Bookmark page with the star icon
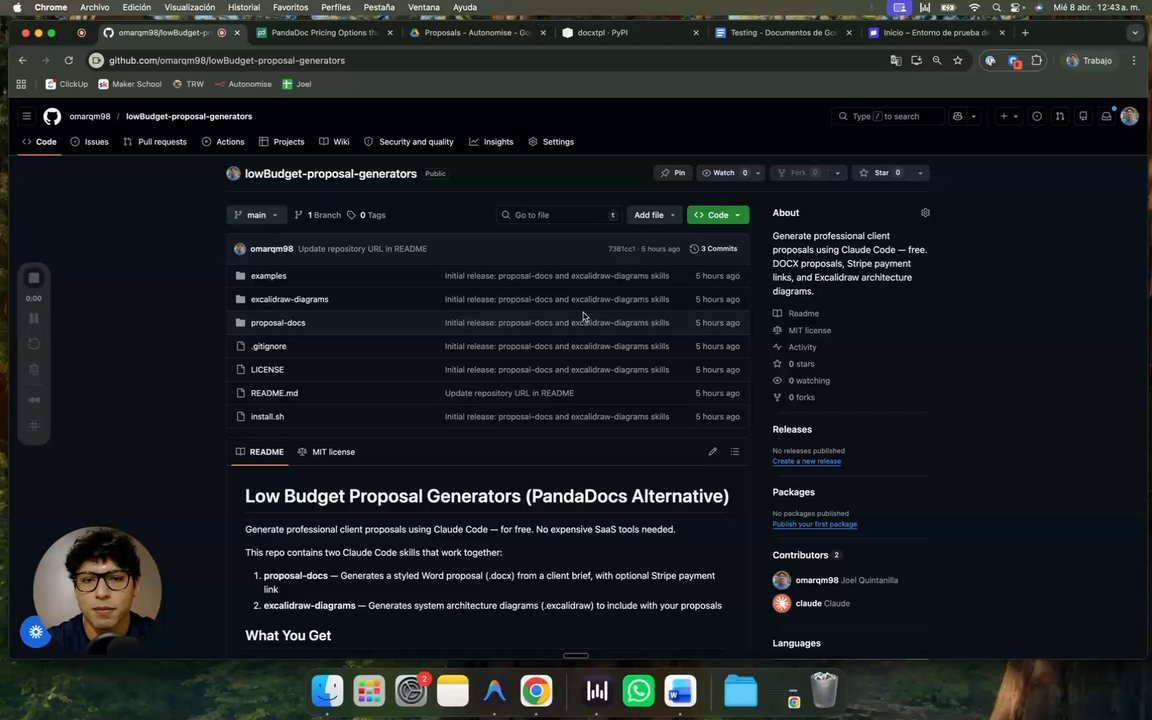The width and height of the screenshot is (1152, 720). coord(957,61)
